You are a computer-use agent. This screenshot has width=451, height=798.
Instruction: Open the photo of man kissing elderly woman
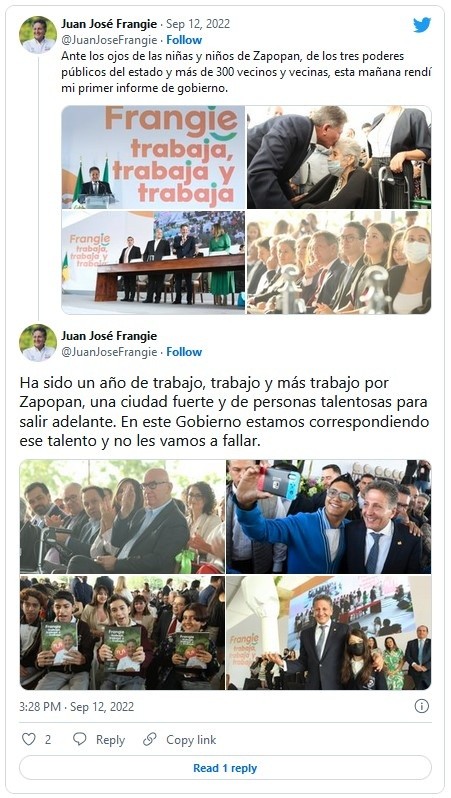(x=339, y=157)
